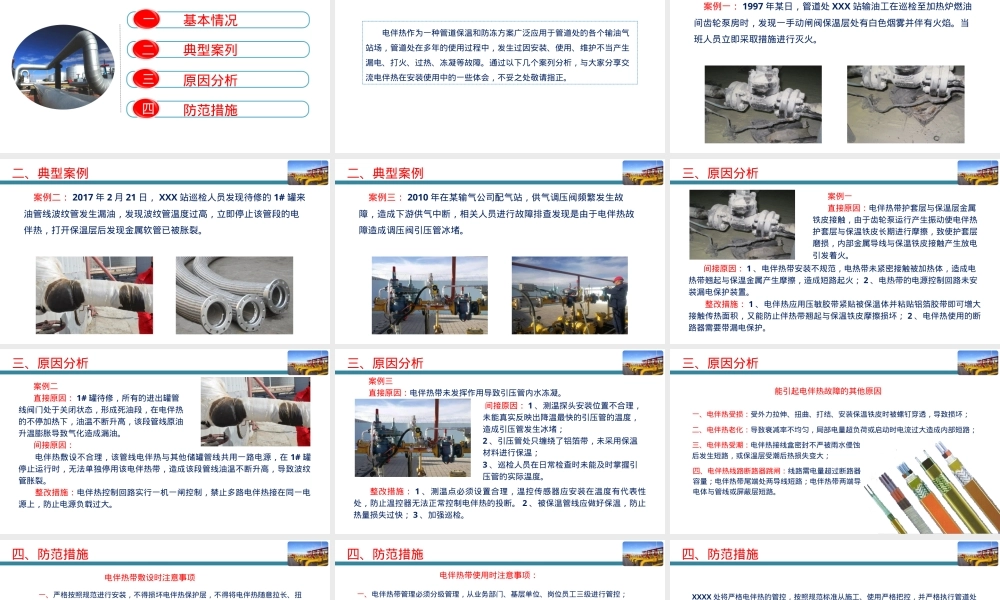The height and width of the screenshot is (600, 1000).
Task: Select the 基本情况 agenda item
Action: [x=218, y=20]
